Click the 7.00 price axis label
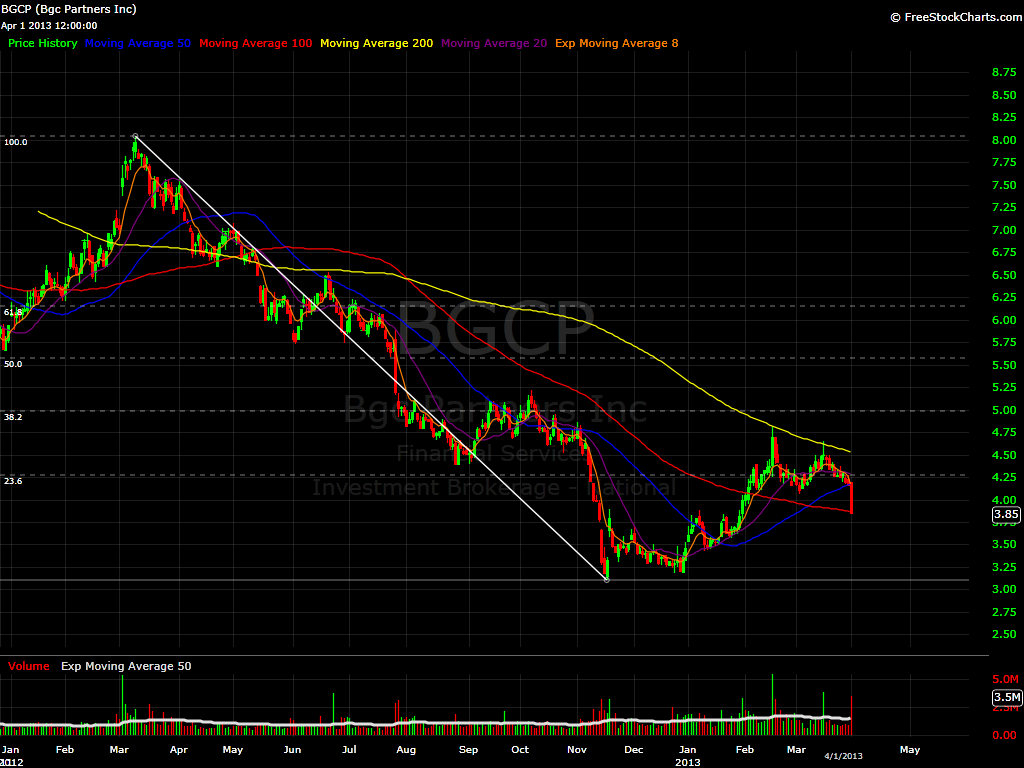 [x=1004, y=231]
